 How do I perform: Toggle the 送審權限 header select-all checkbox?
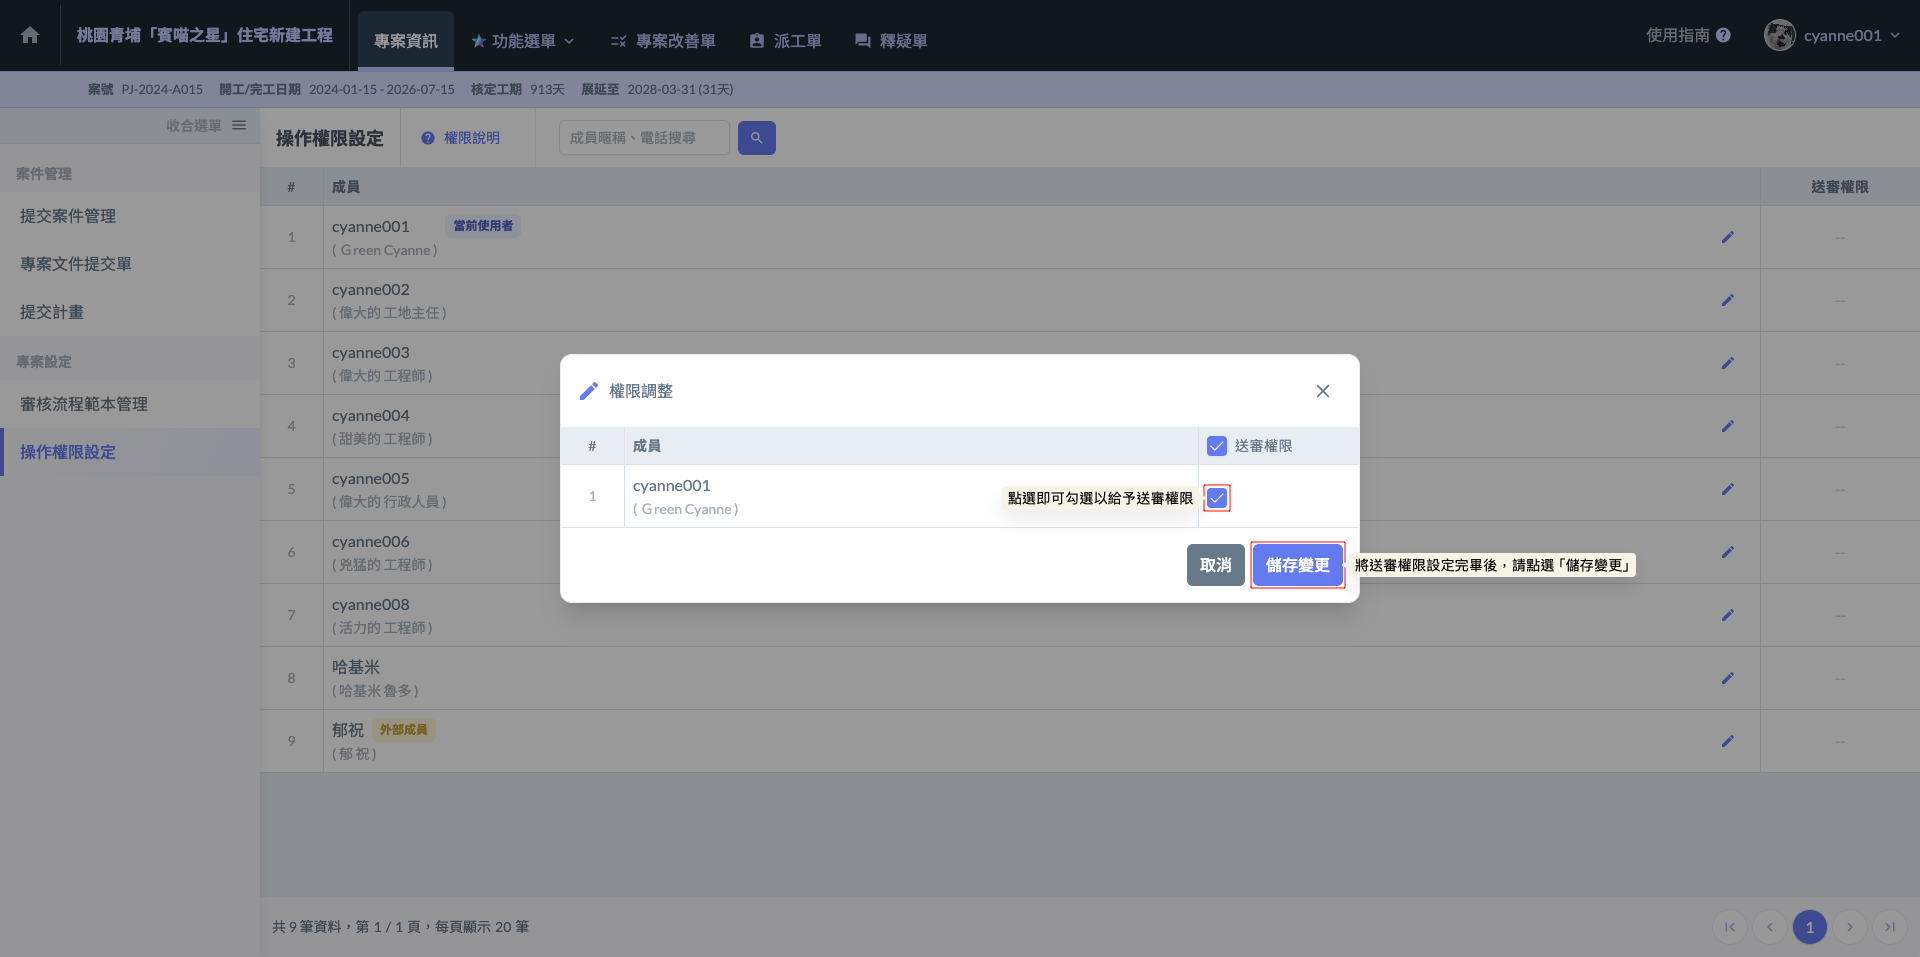click(x=1217, y=446)
